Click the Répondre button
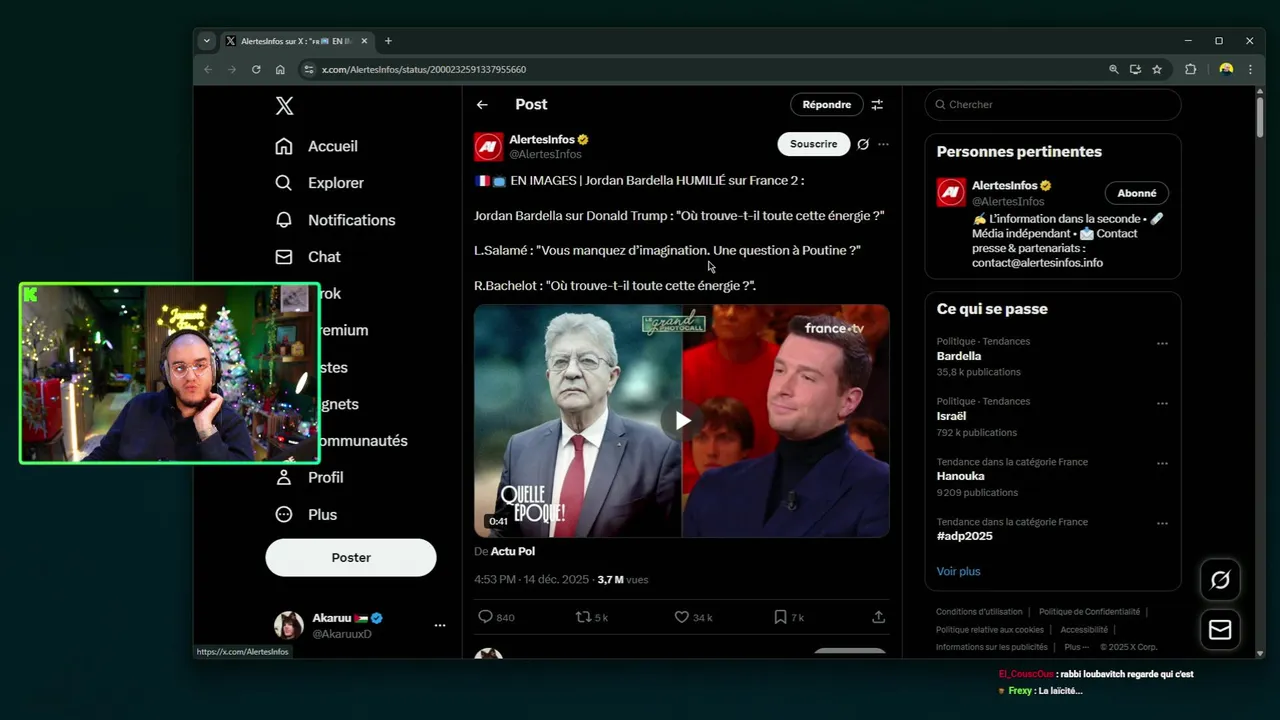The image size is (1280, 720). [x=826, y=105]
